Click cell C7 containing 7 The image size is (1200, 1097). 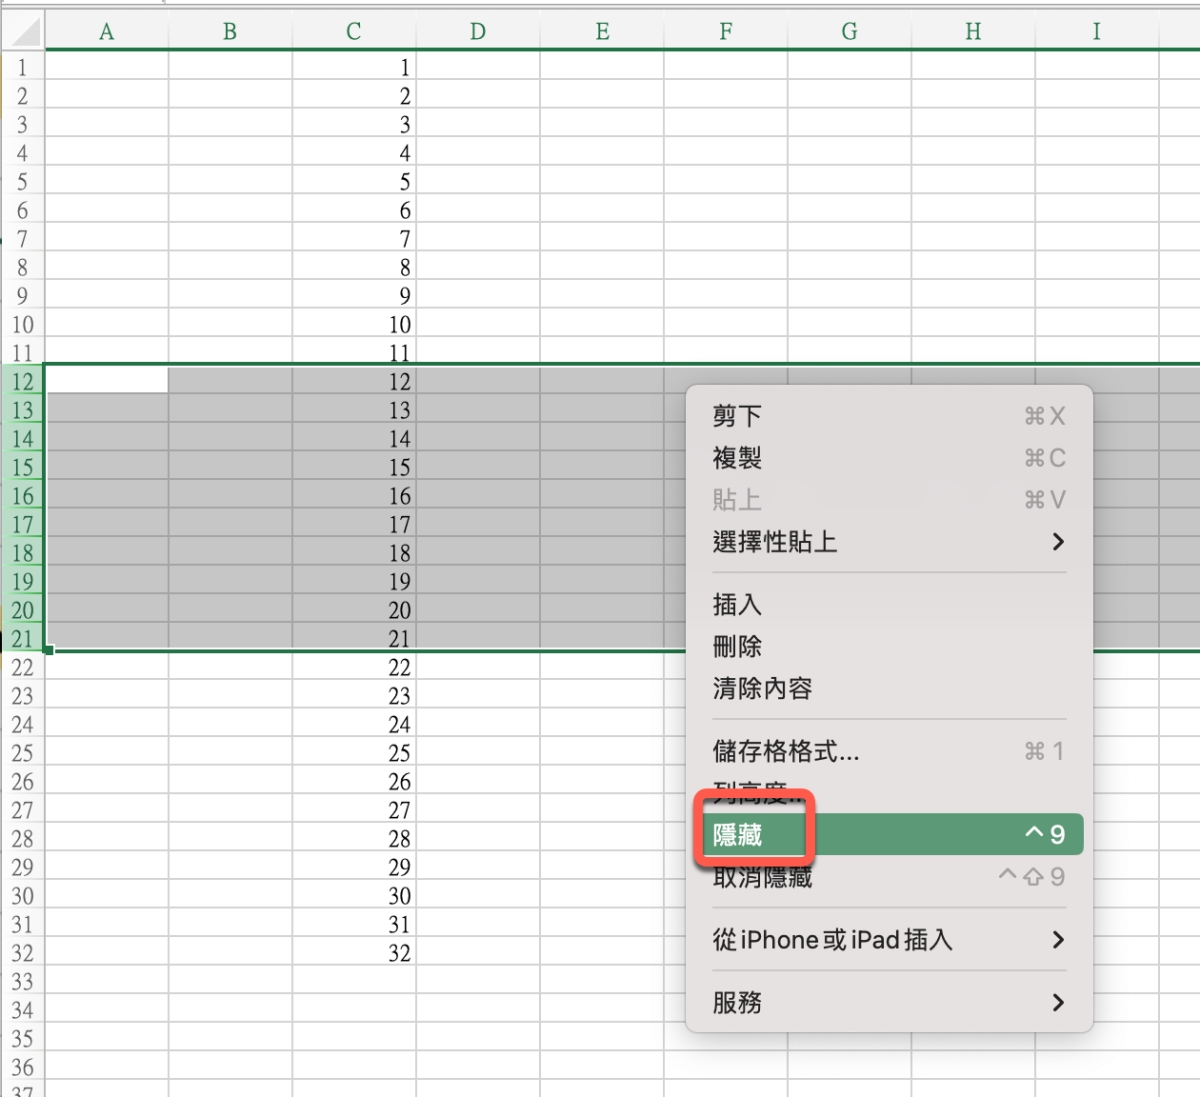pyautogui.click(x=354, y=239)
